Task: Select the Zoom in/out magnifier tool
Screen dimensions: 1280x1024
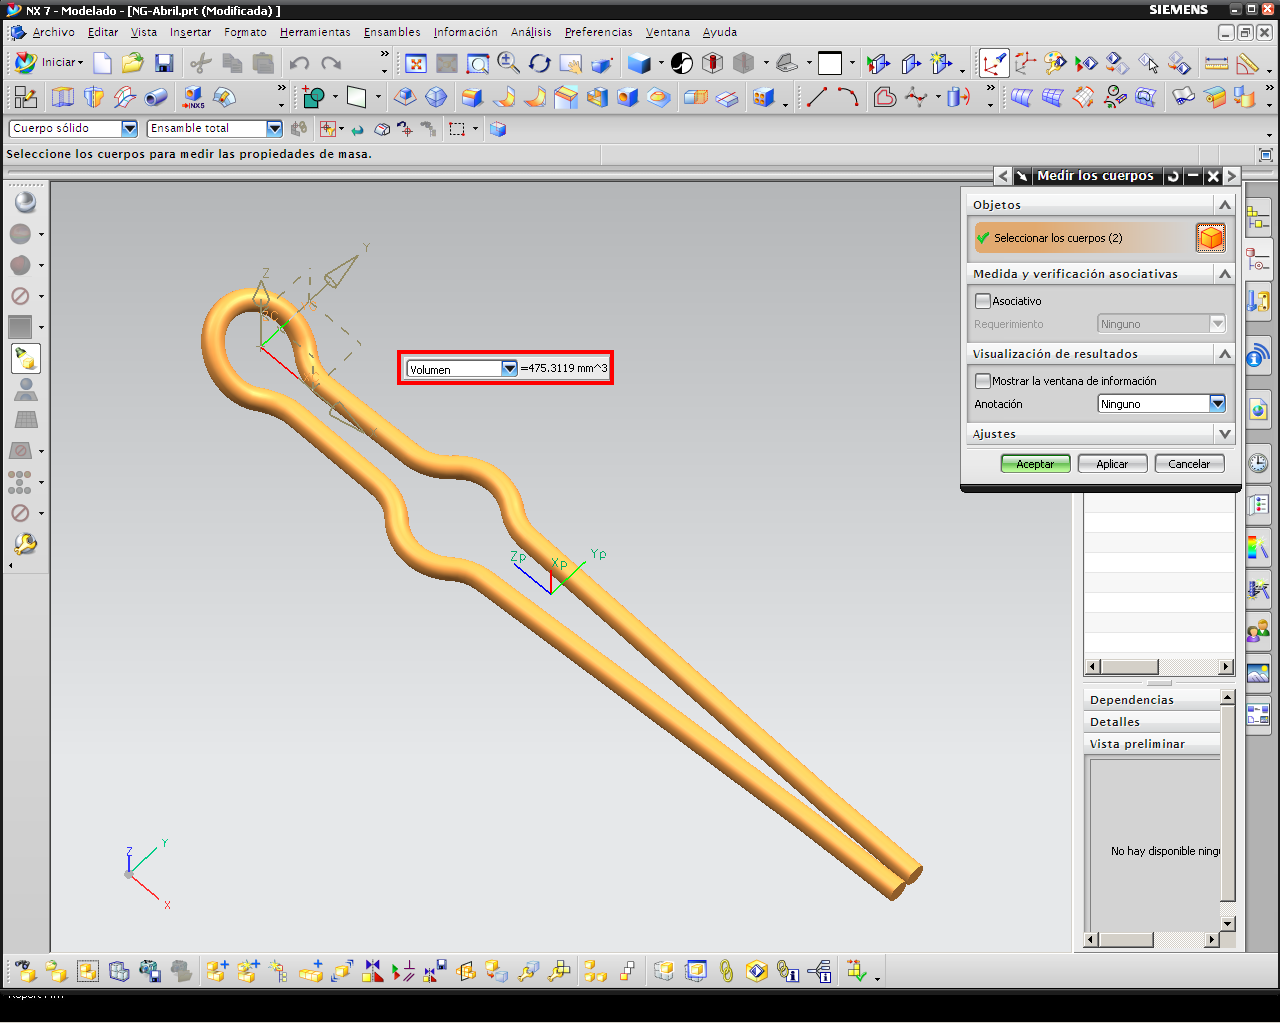Action: 509,63
